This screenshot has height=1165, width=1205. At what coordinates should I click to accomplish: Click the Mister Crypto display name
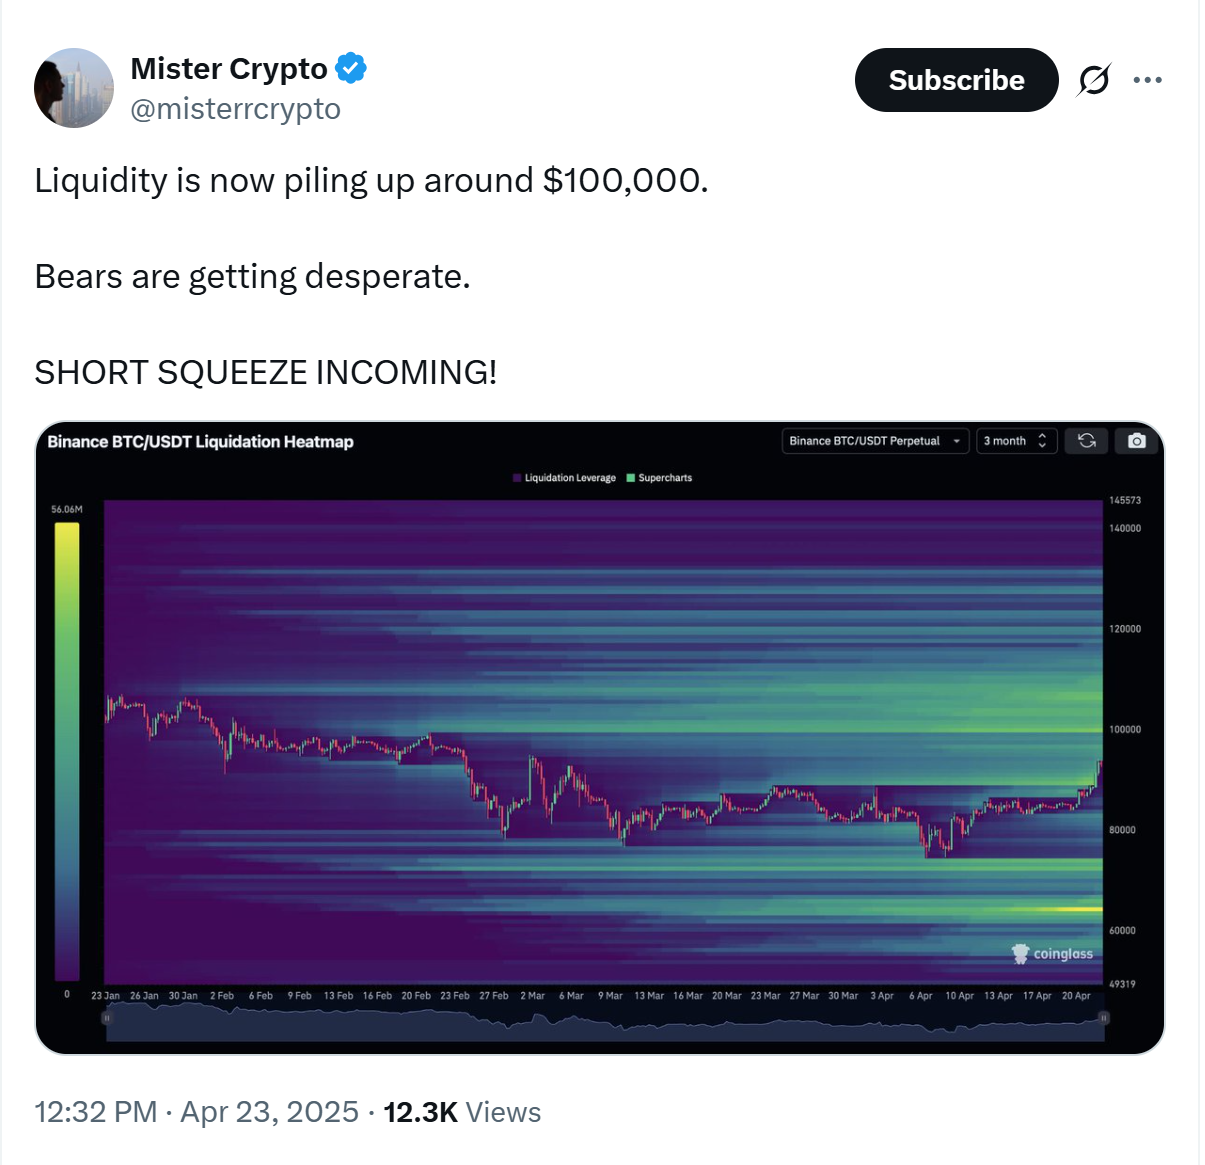tap(229, 68)
